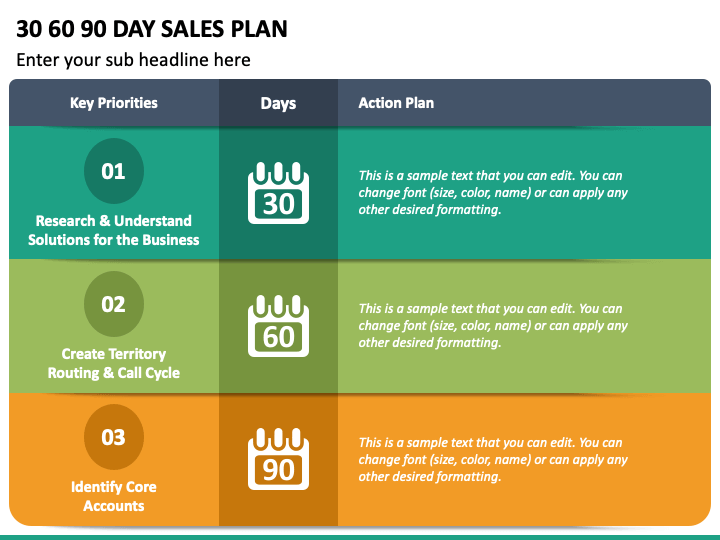Click the 90-day calendar icon
The width and height of the screenshot is (720, 540).
pyautogui.click(x=278, y=459)
